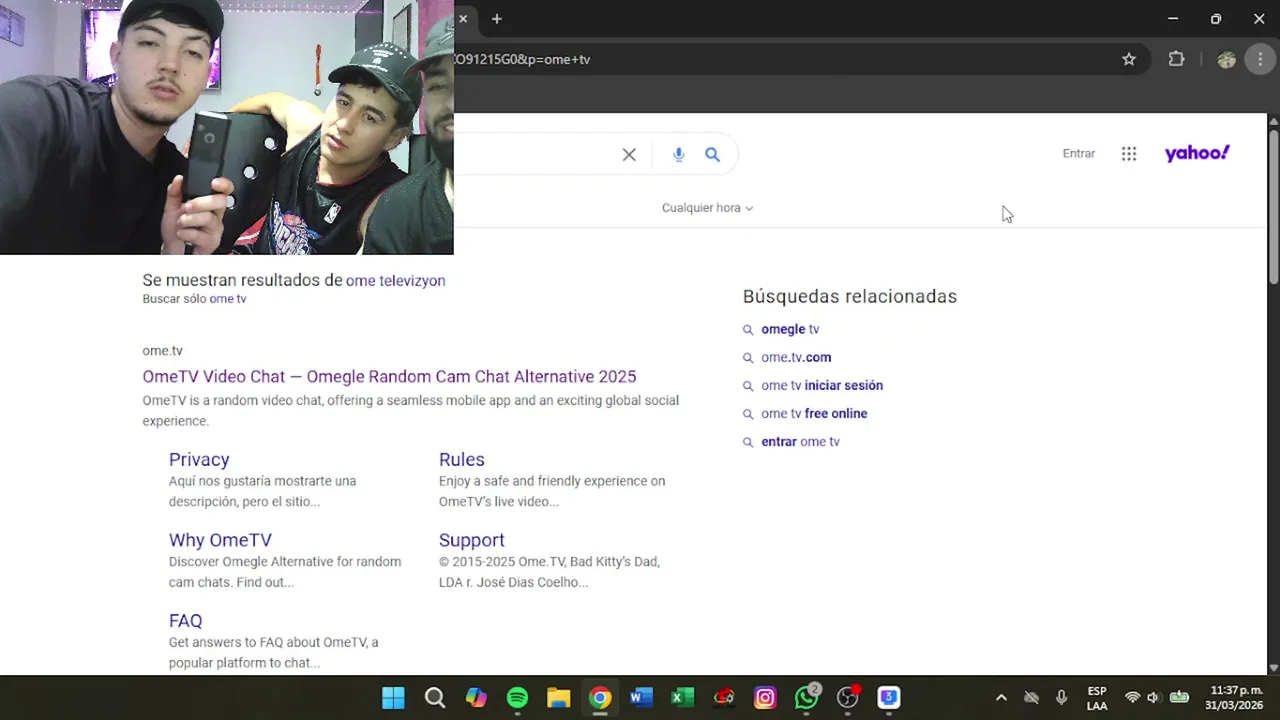The height and width of the screenshot is (720, 1280).
Task: Open the OmeTV Video Chat result title
Action: point(389,377)
